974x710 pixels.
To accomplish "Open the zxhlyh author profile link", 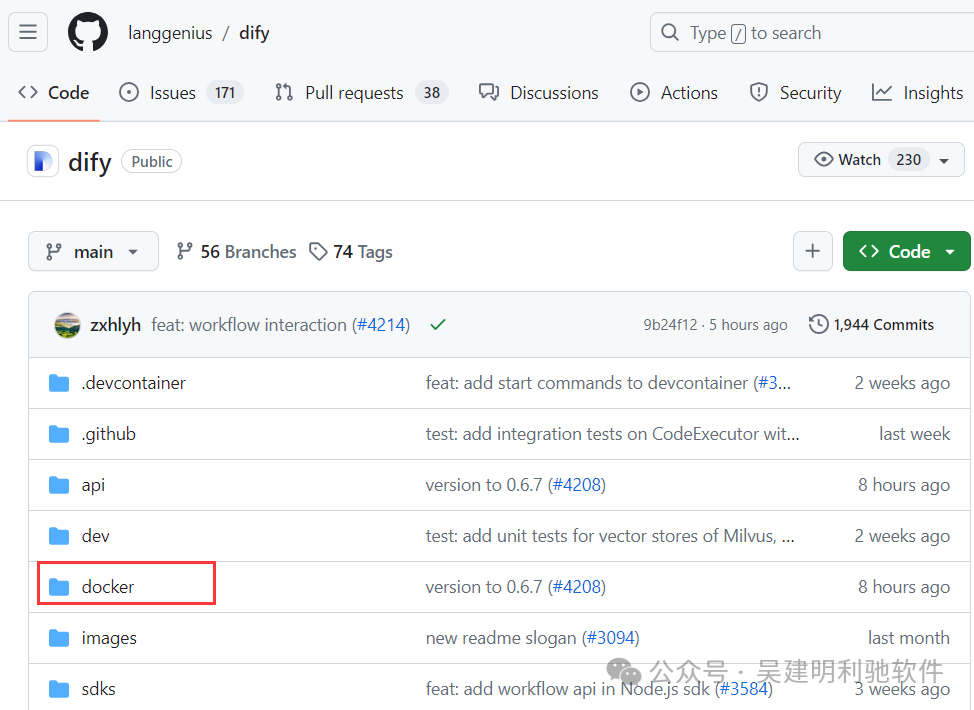I will pos(116,325).
